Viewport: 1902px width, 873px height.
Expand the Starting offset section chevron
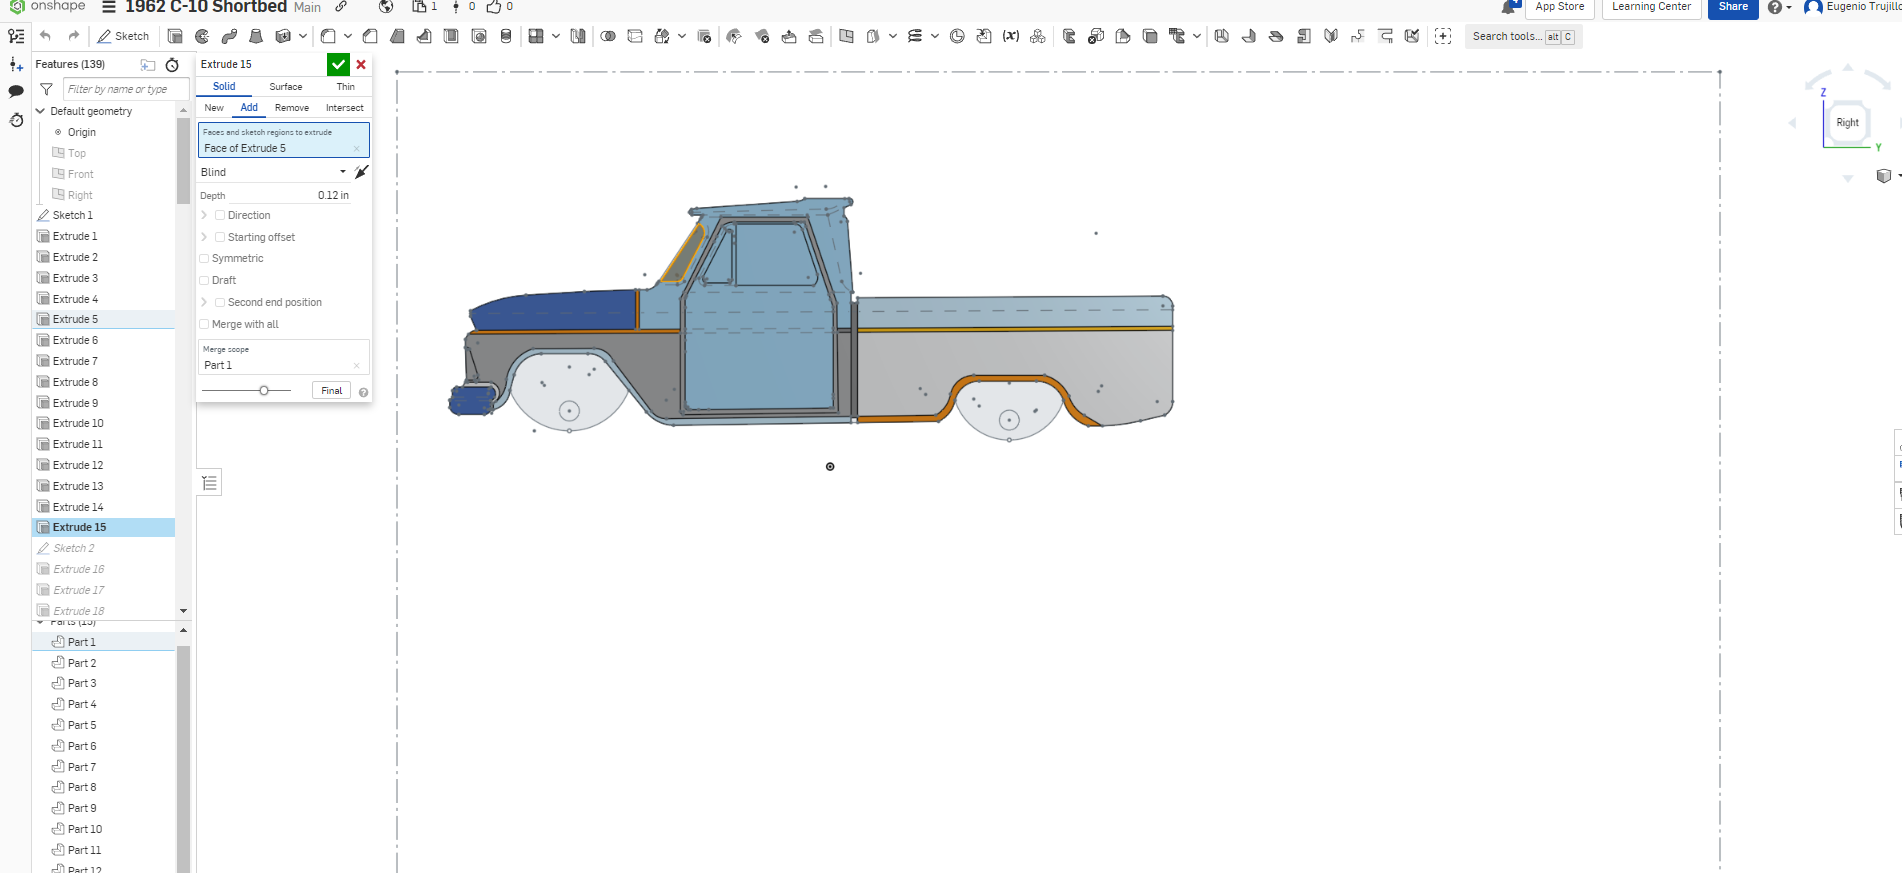204,237
